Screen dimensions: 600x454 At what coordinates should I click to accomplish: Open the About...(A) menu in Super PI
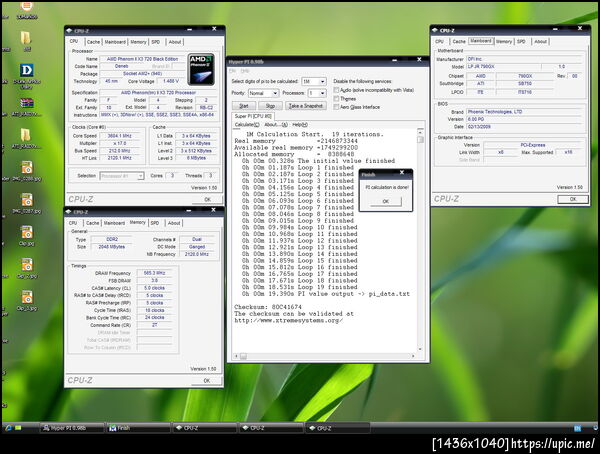(276, 125)
